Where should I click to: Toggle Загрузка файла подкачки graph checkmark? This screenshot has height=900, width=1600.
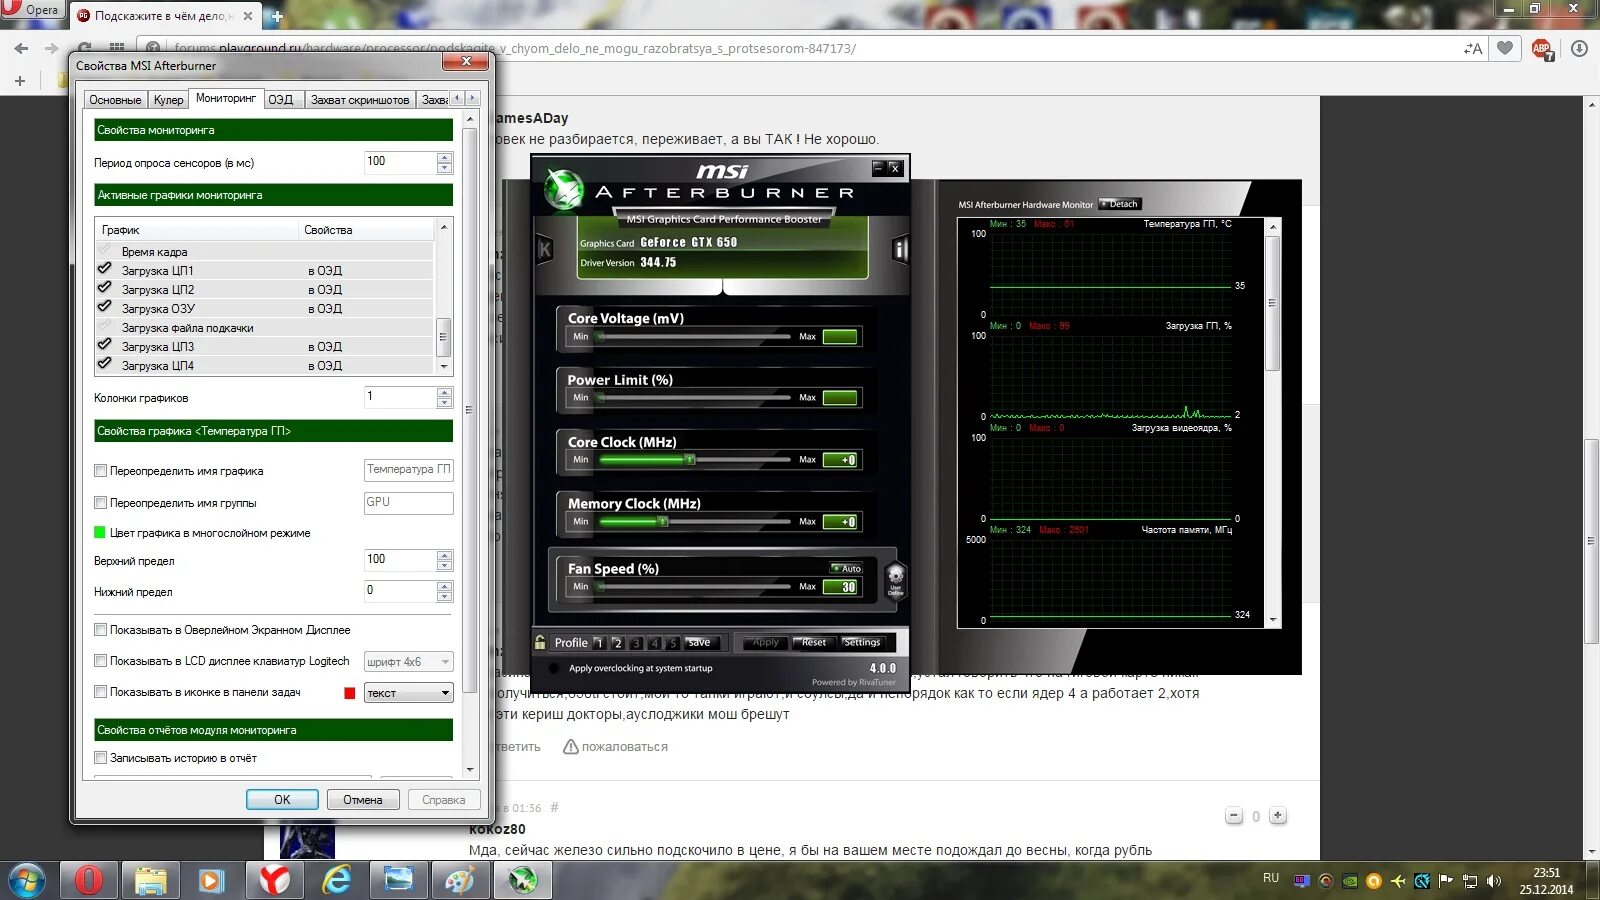coord(104,327)
